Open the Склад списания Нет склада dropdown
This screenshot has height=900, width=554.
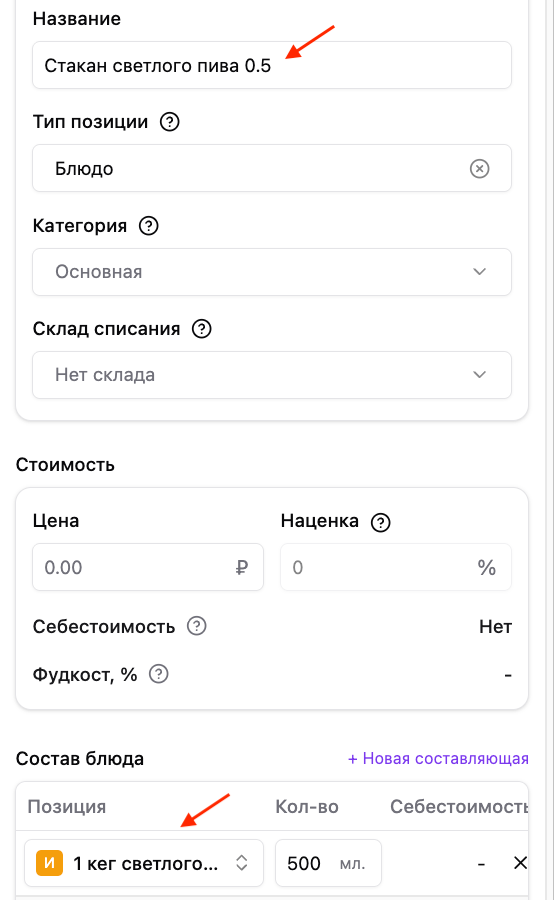point(272,375)
